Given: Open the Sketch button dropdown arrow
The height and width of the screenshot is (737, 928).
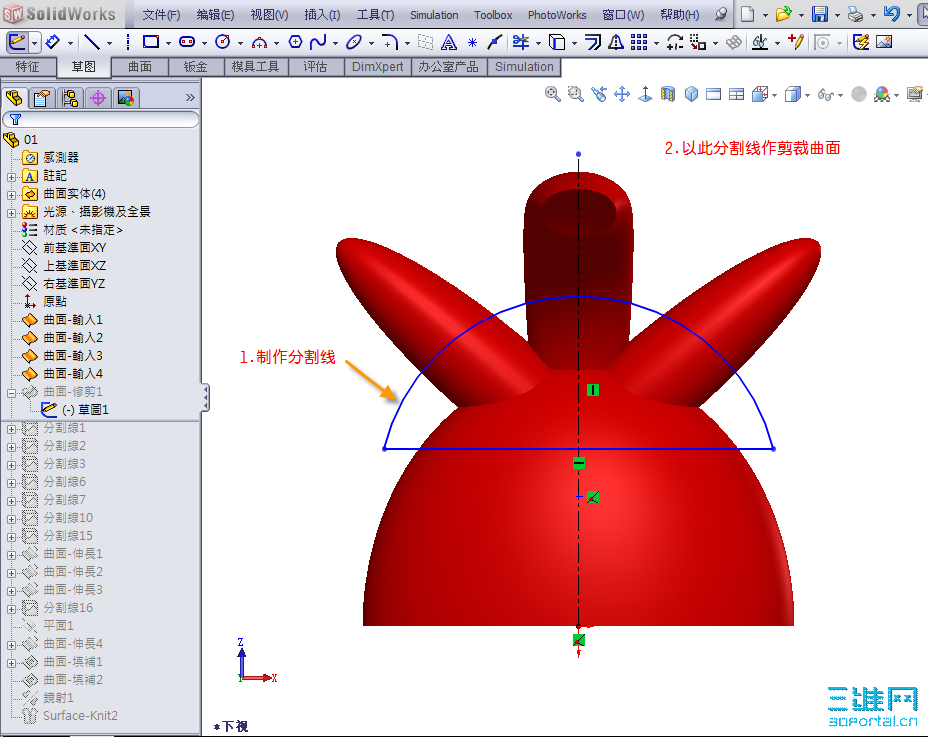Looking at the screenshot, I should tap(34, 43).
